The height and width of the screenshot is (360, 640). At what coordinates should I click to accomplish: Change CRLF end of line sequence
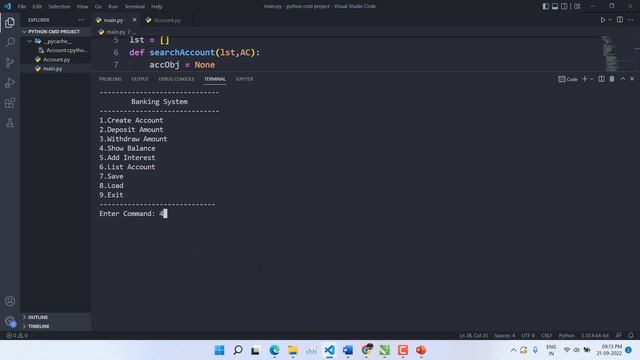point(546,335)
